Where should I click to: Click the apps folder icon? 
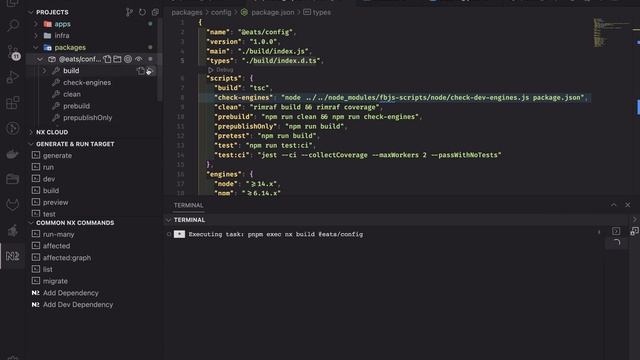pyautogui.click(x=48, y=24)
